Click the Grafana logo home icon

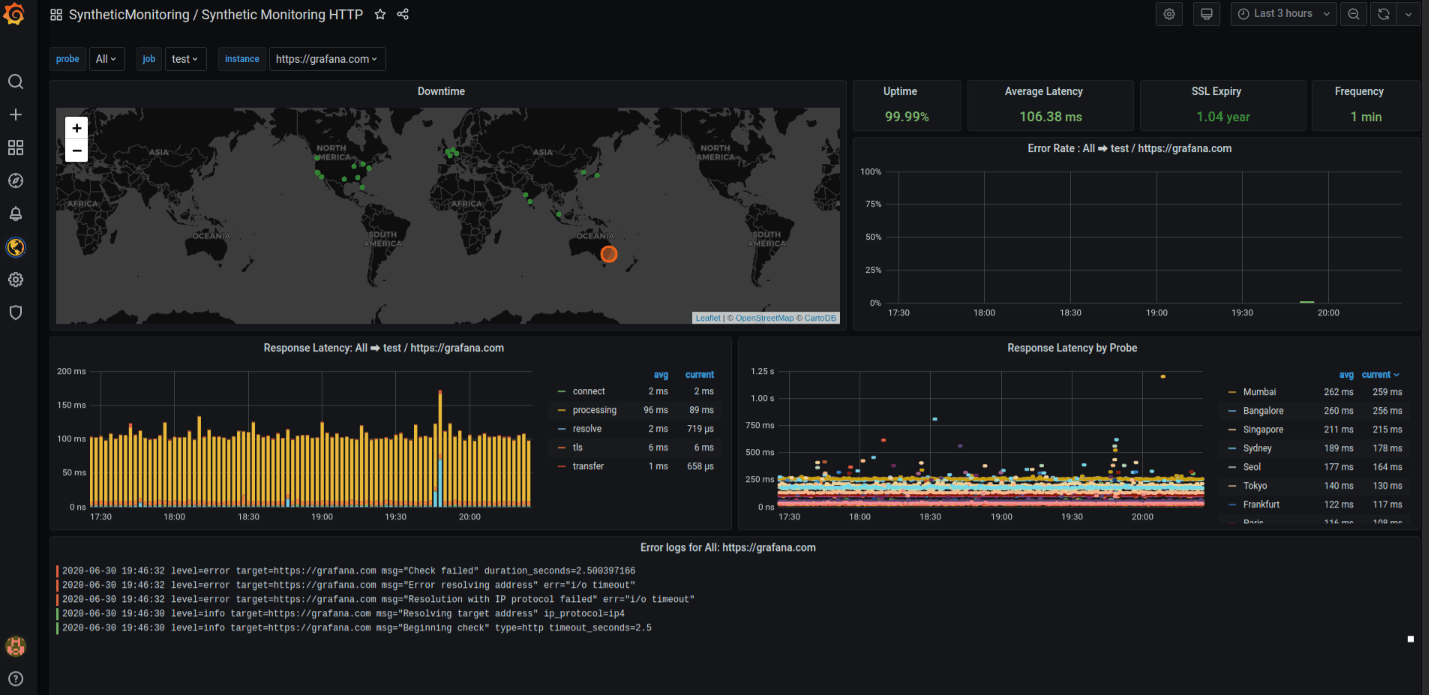tap(15, 15)
